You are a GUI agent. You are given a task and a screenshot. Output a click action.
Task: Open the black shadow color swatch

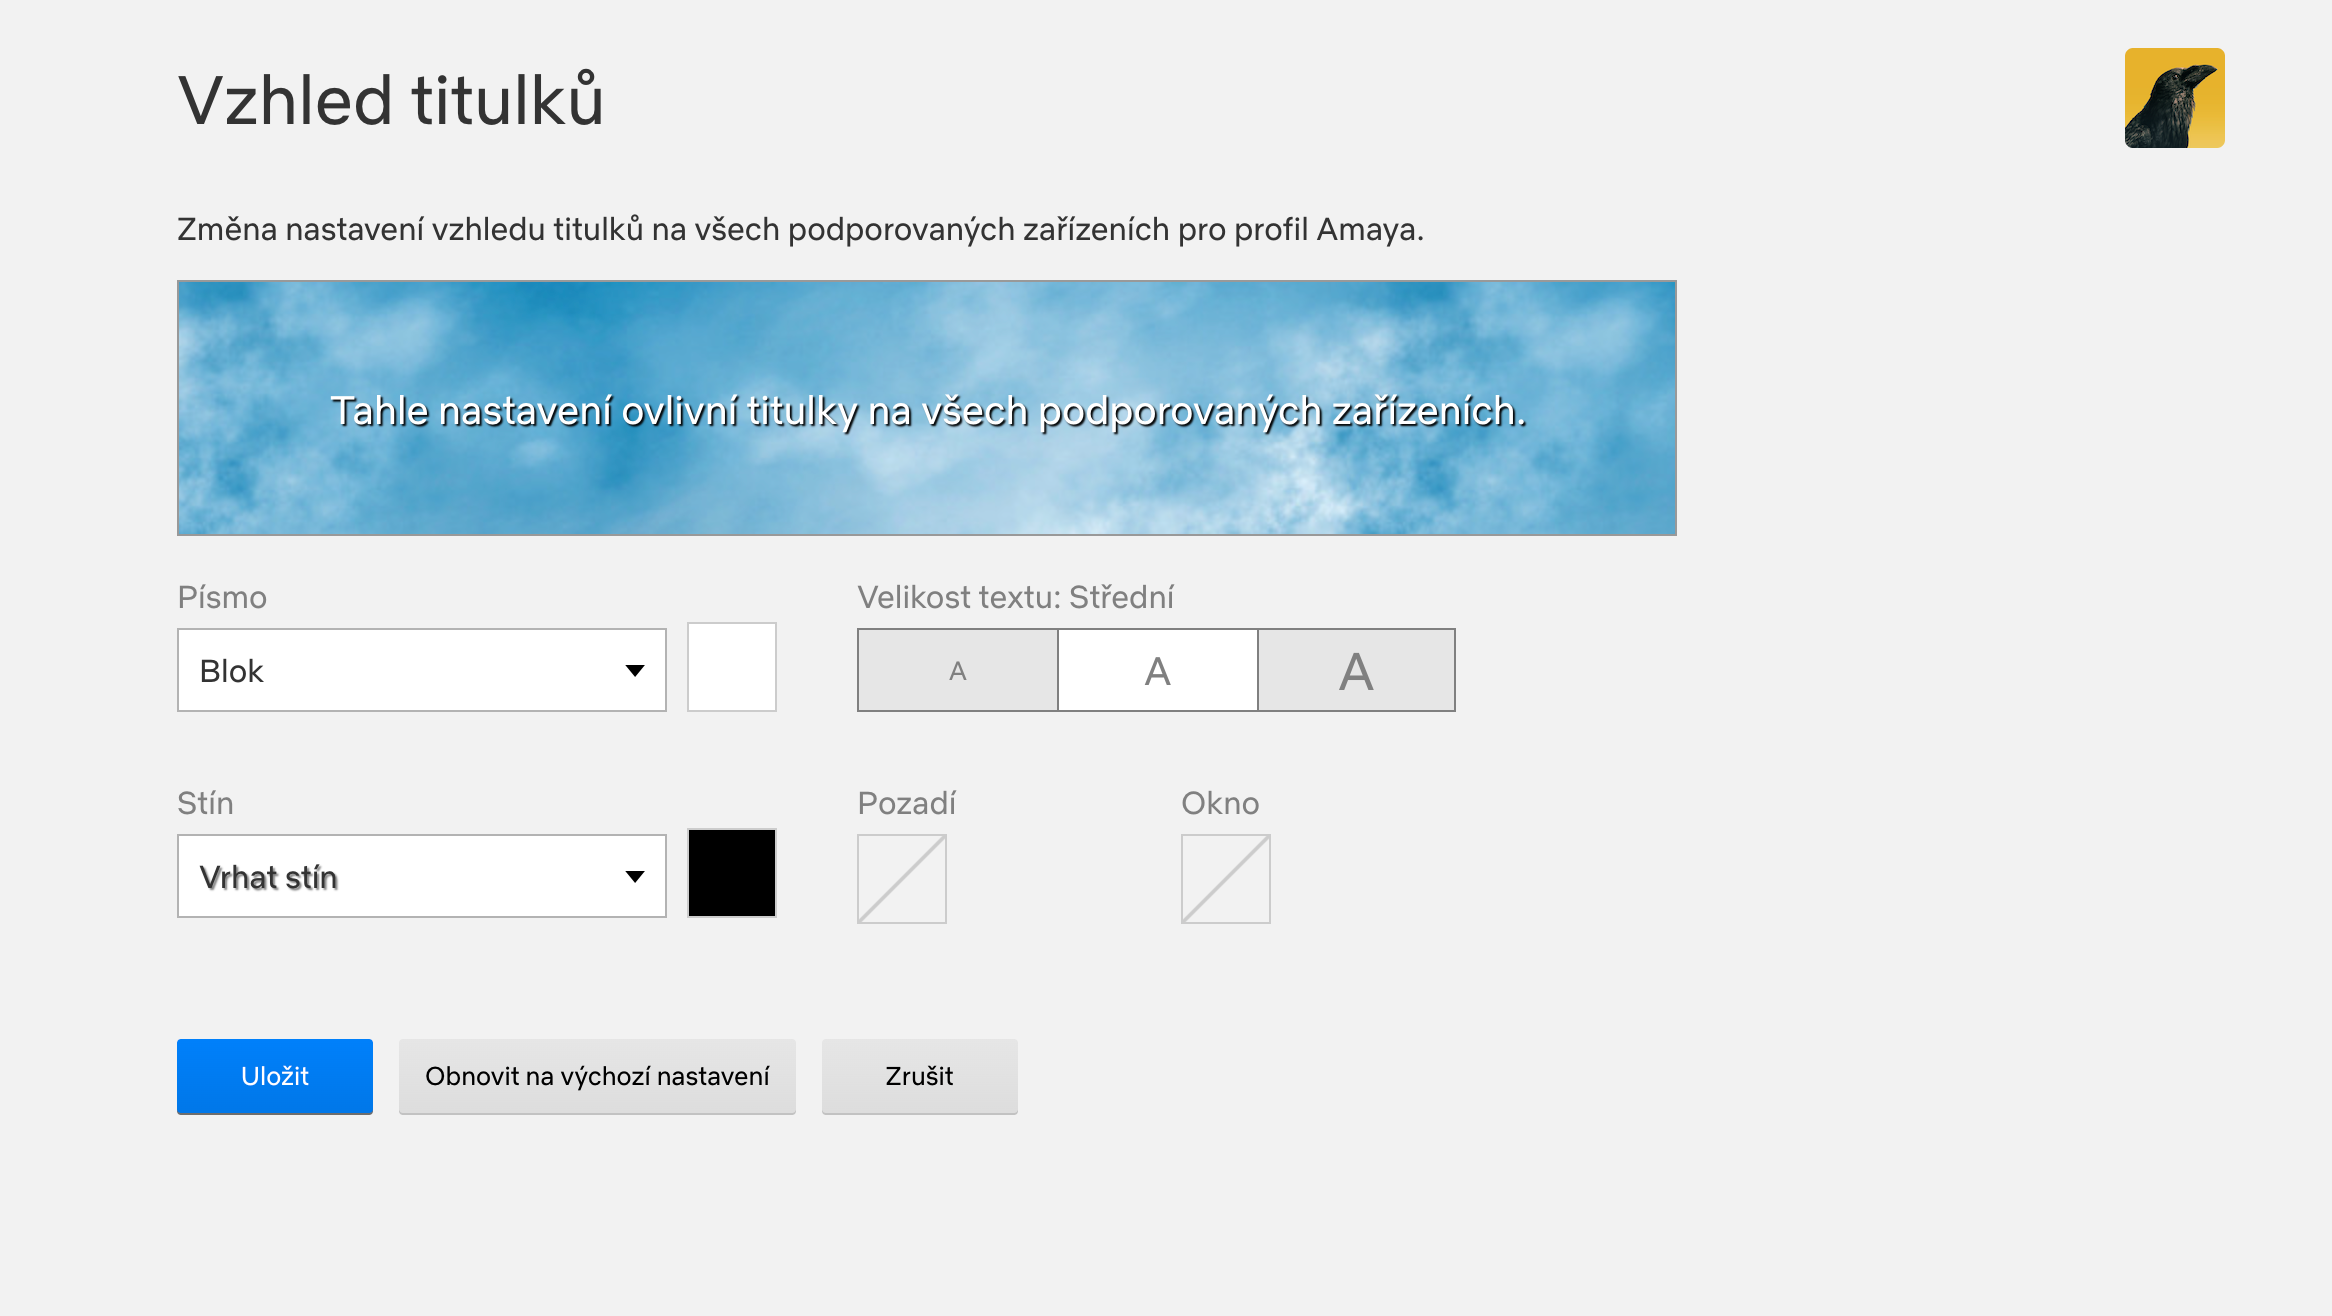[731, 873]
